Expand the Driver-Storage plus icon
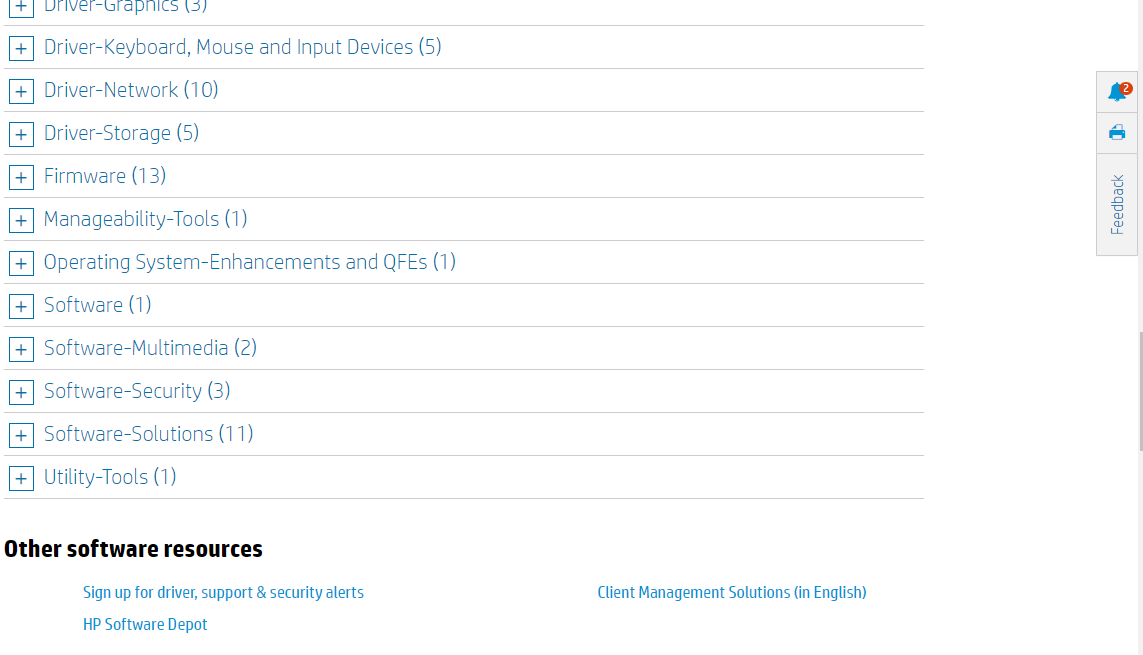This screenshot has height=655, width=1143. click(x=21, y=134)
